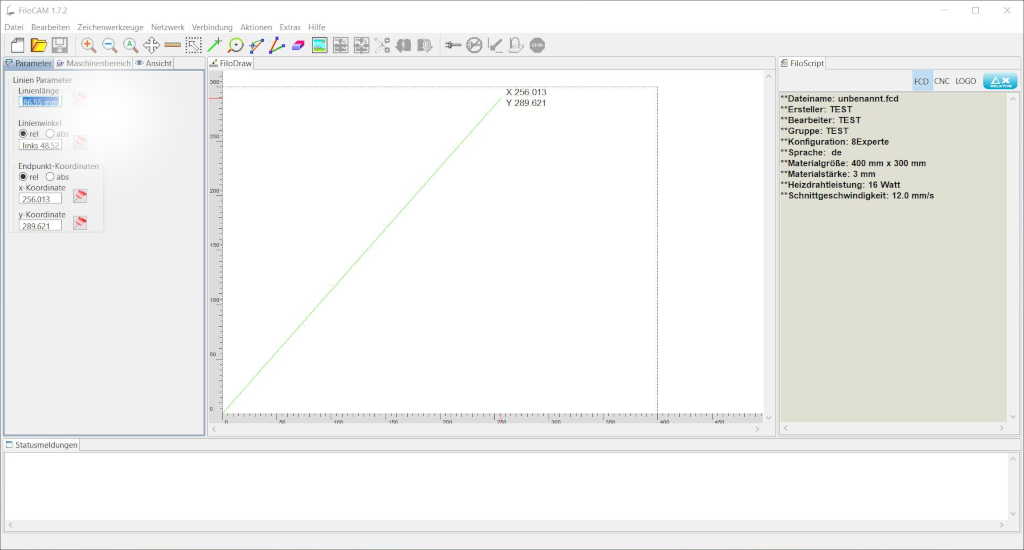Show FCD script view
This screenshot has height=550, width=1024.
(x=921, y=81)
